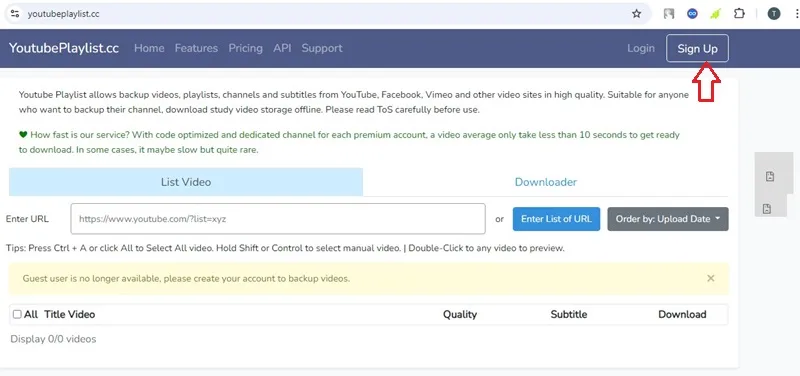Click the blue infinity extension icon

point(692,14)
